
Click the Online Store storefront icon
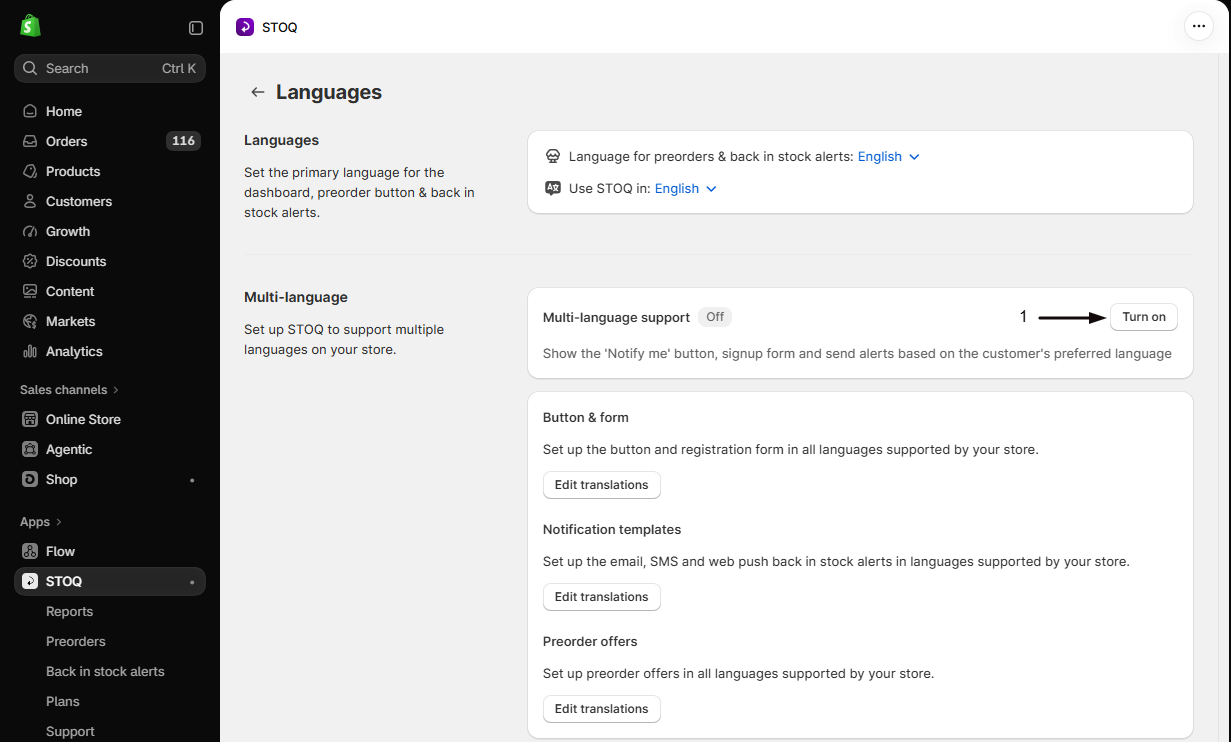click(30, 419)
